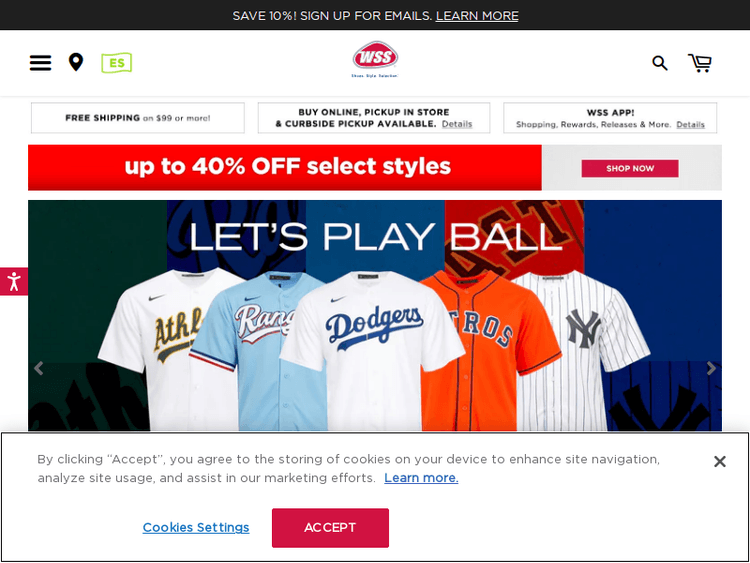Open the store locator pin icon
The width and height of the screenshot is (750, 563).
(76, 62)
